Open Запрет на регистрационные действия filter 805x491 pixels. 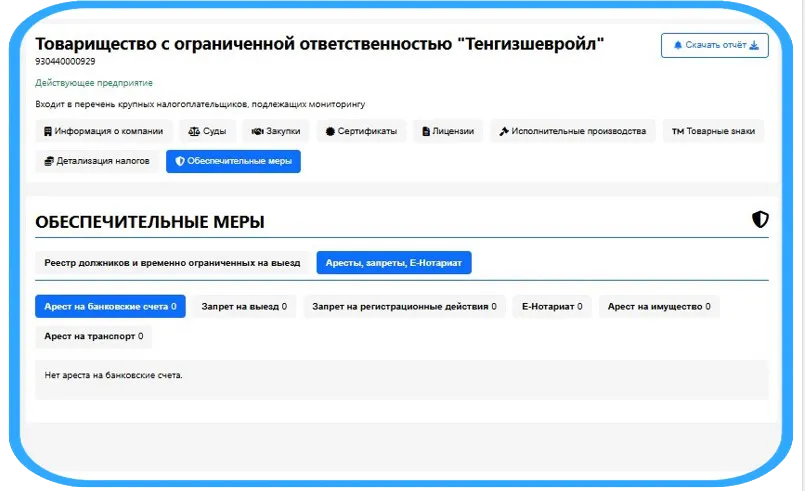[x=404, y=307]
